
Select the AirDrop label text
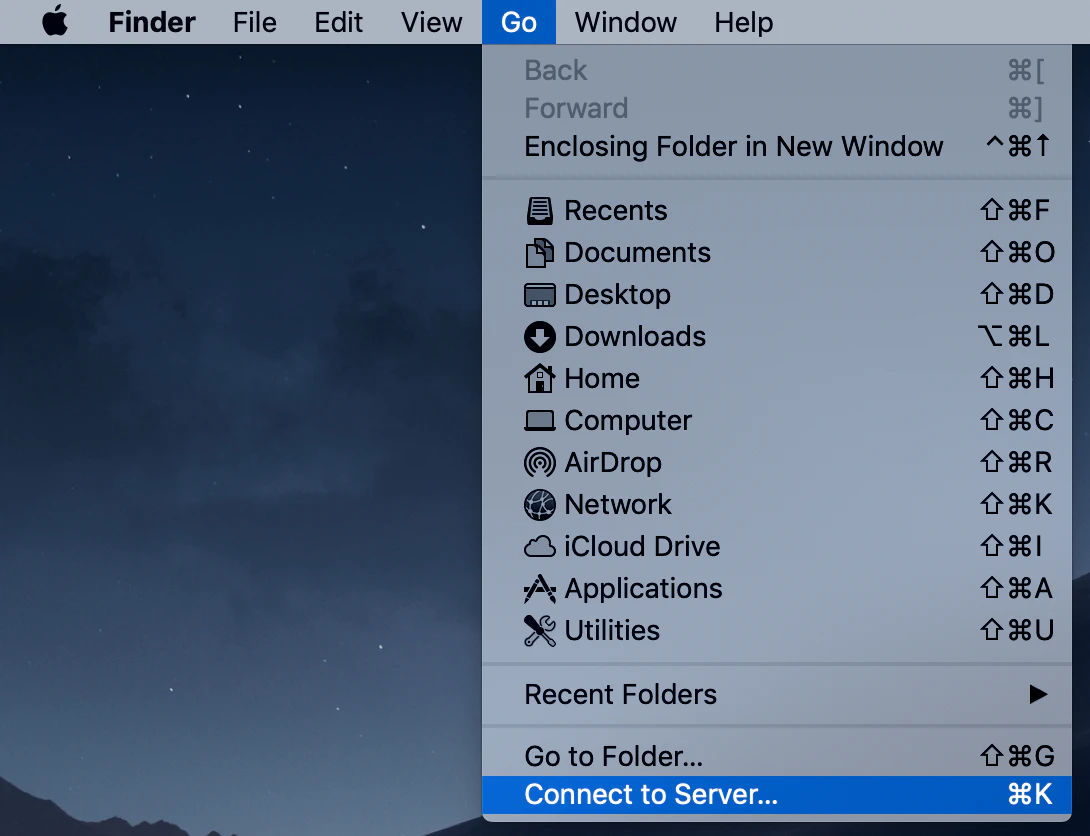point(613,463)
